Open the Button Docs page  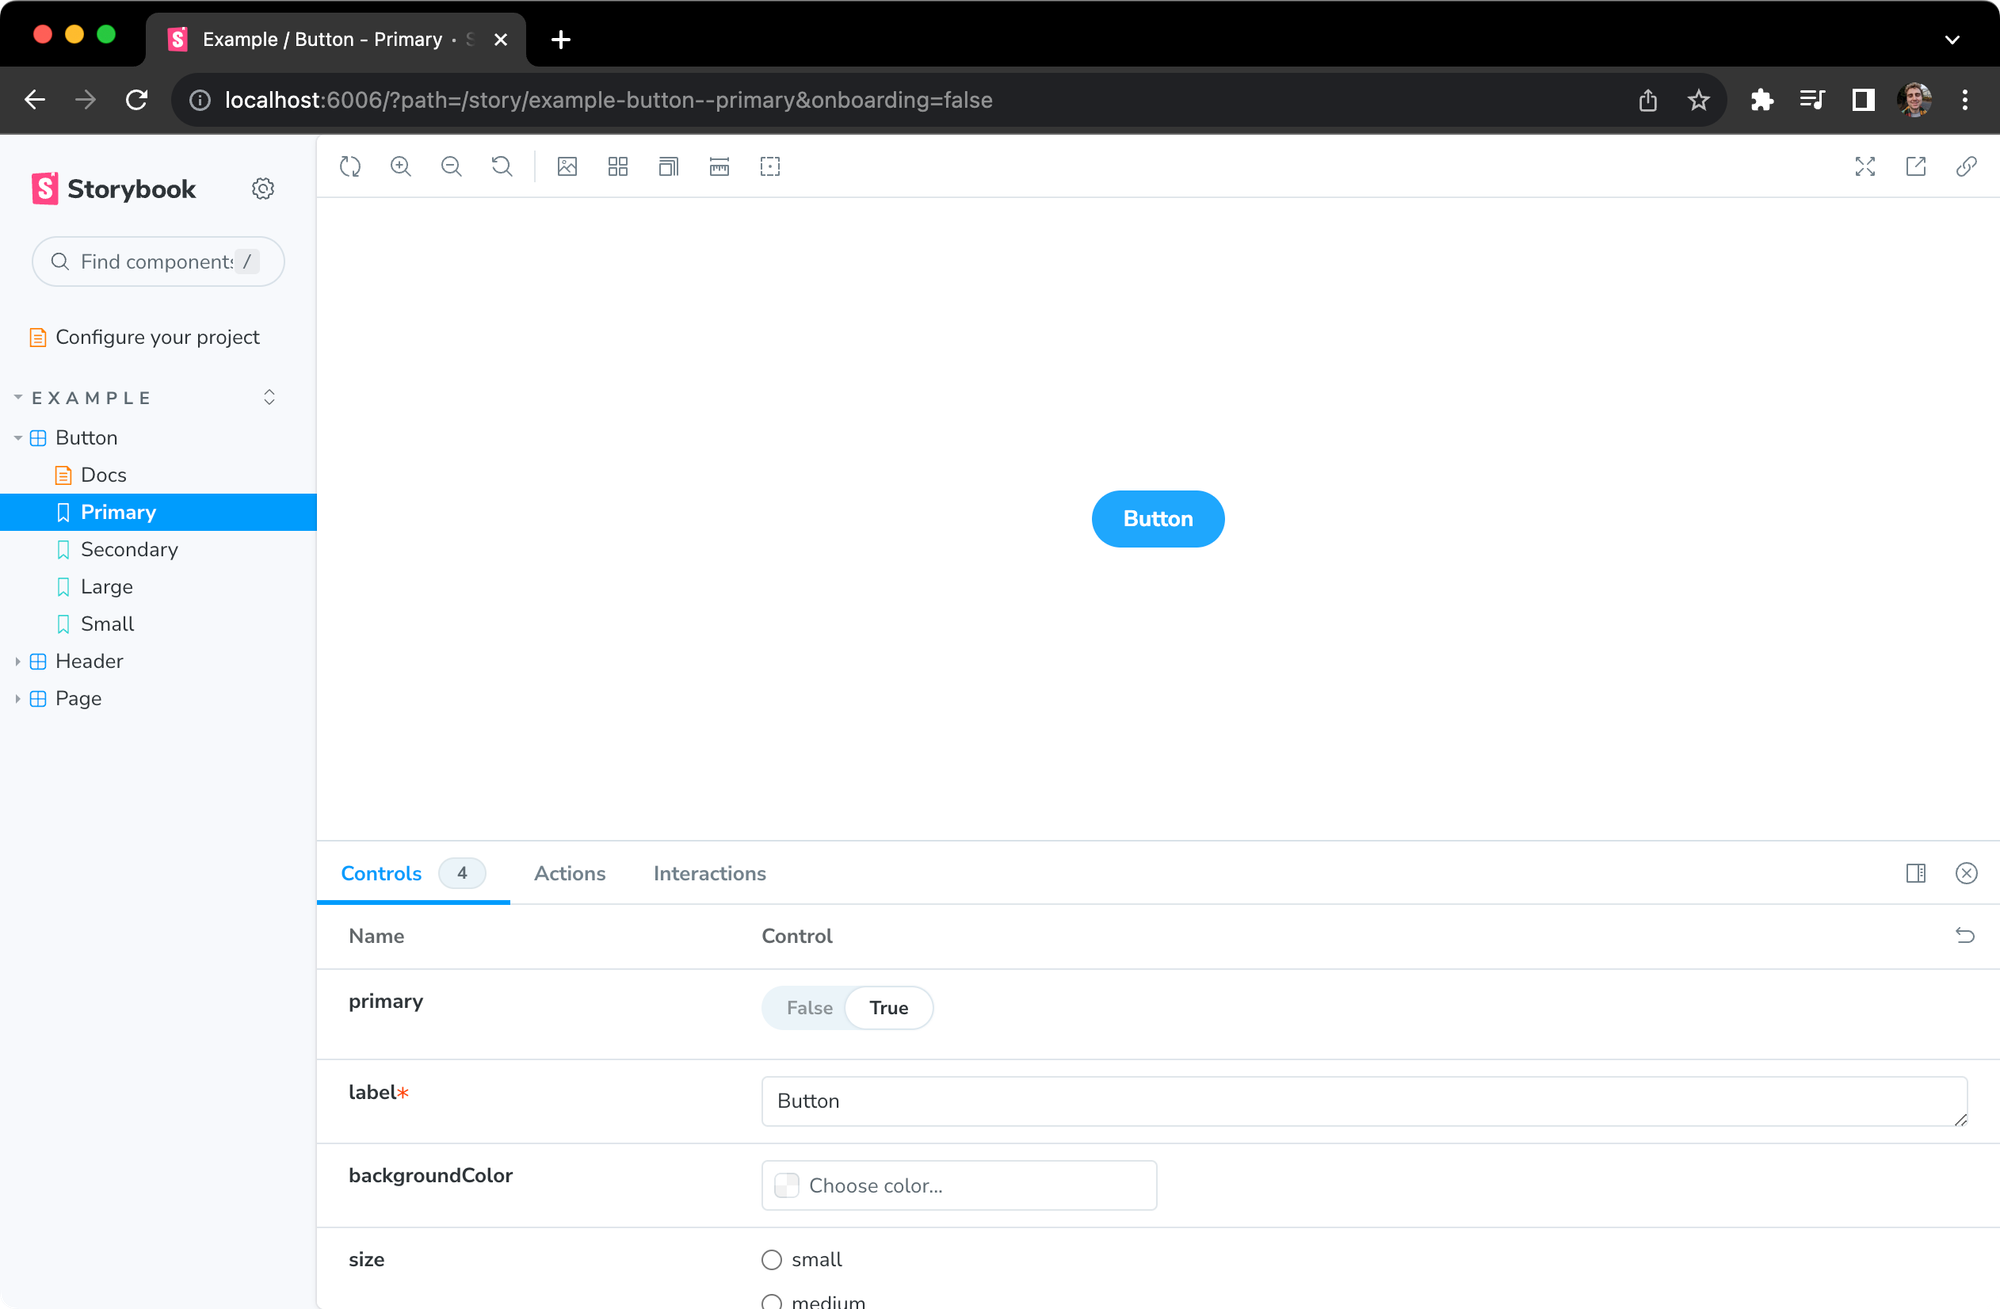click(x=103, y=474)
